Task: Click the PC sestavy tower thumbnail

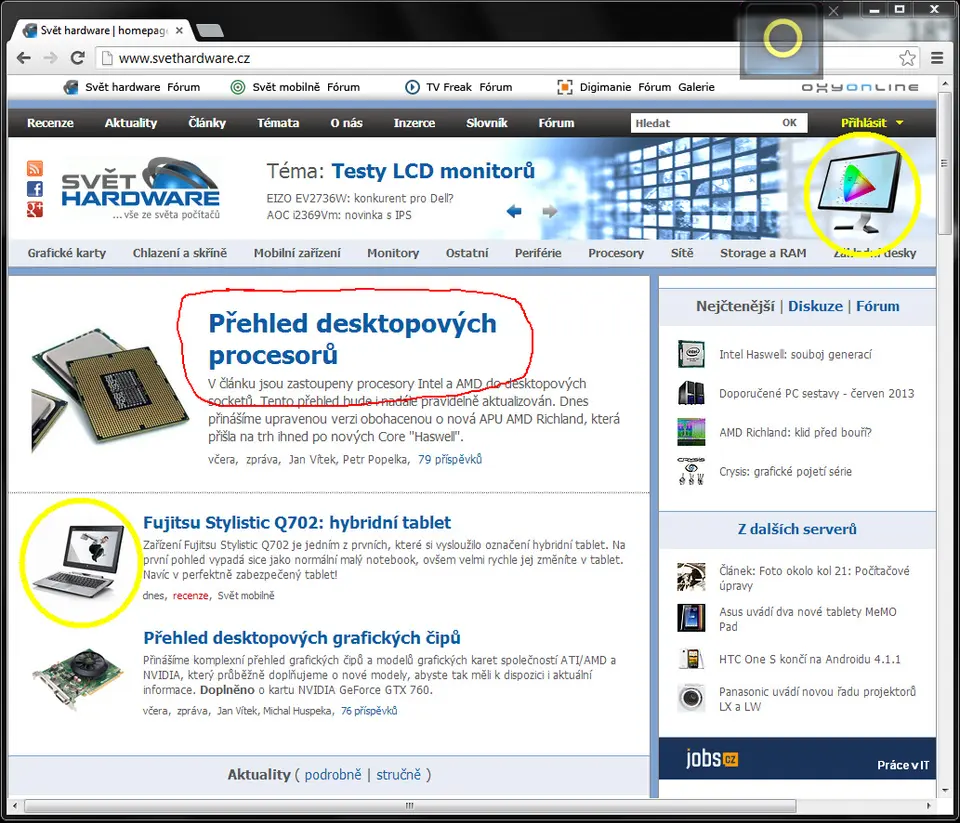Action: 691,393
